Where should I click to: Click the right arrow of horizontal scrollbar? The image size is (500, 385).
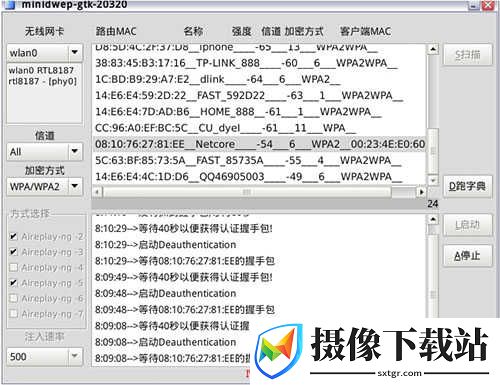tap(421, 192)
